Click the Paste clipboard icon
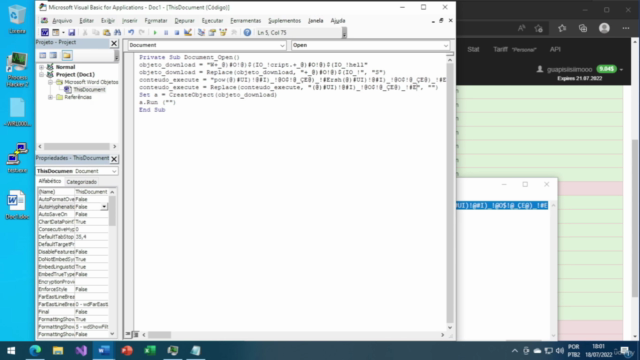640x360 pixels. (x=107, y=33)
